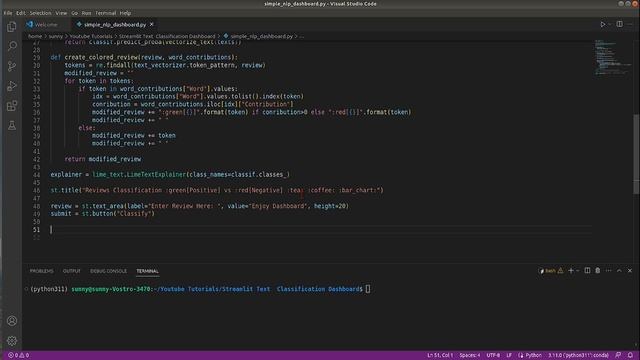Open the editor More Actions ellipsis
Image resolution: width=640 pixels, height=360 pixels.
tap(630, 24)
